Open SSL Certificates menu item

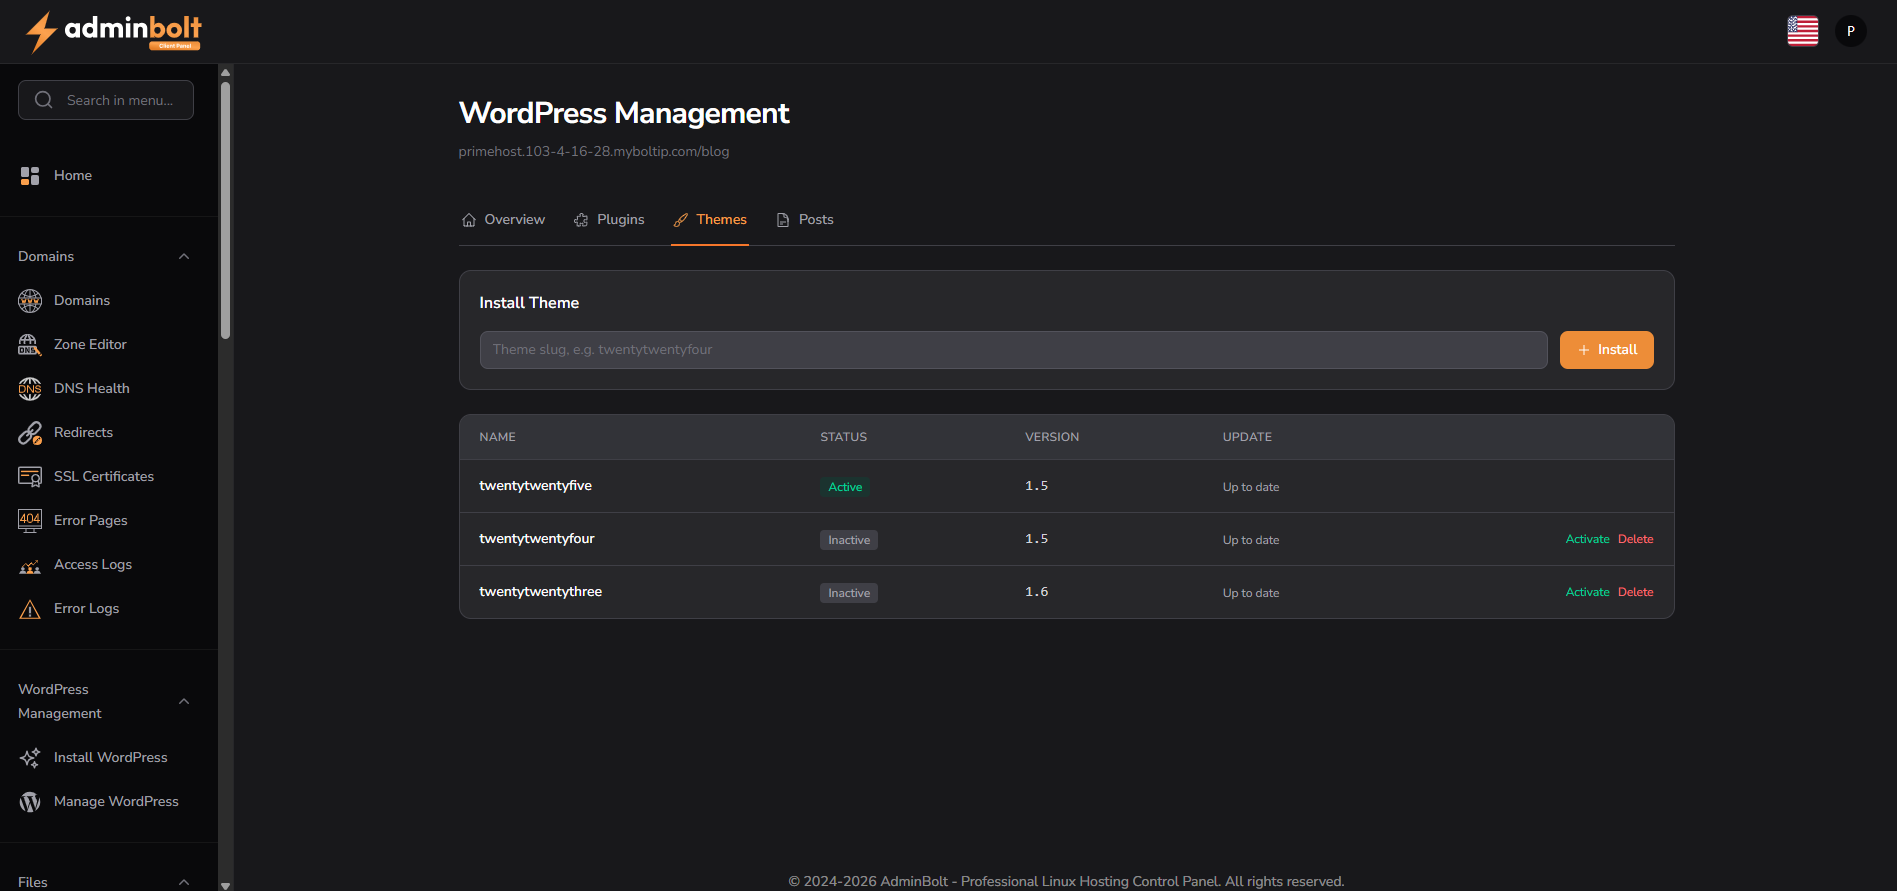[x=106, y=476]
